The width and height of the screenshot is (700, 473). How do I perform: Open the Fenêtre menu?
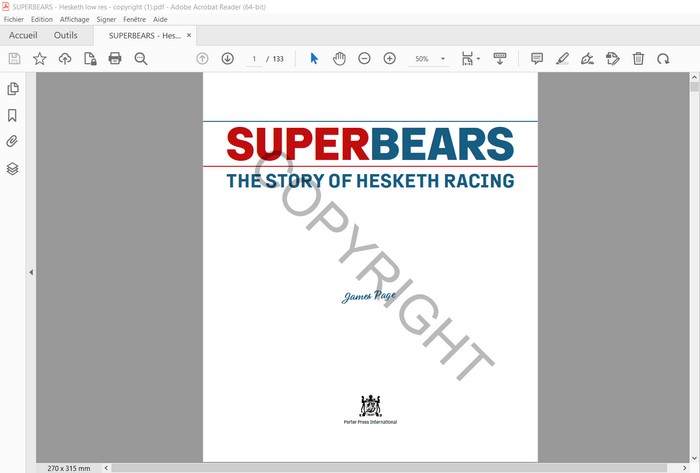click(x=134, y=20)
